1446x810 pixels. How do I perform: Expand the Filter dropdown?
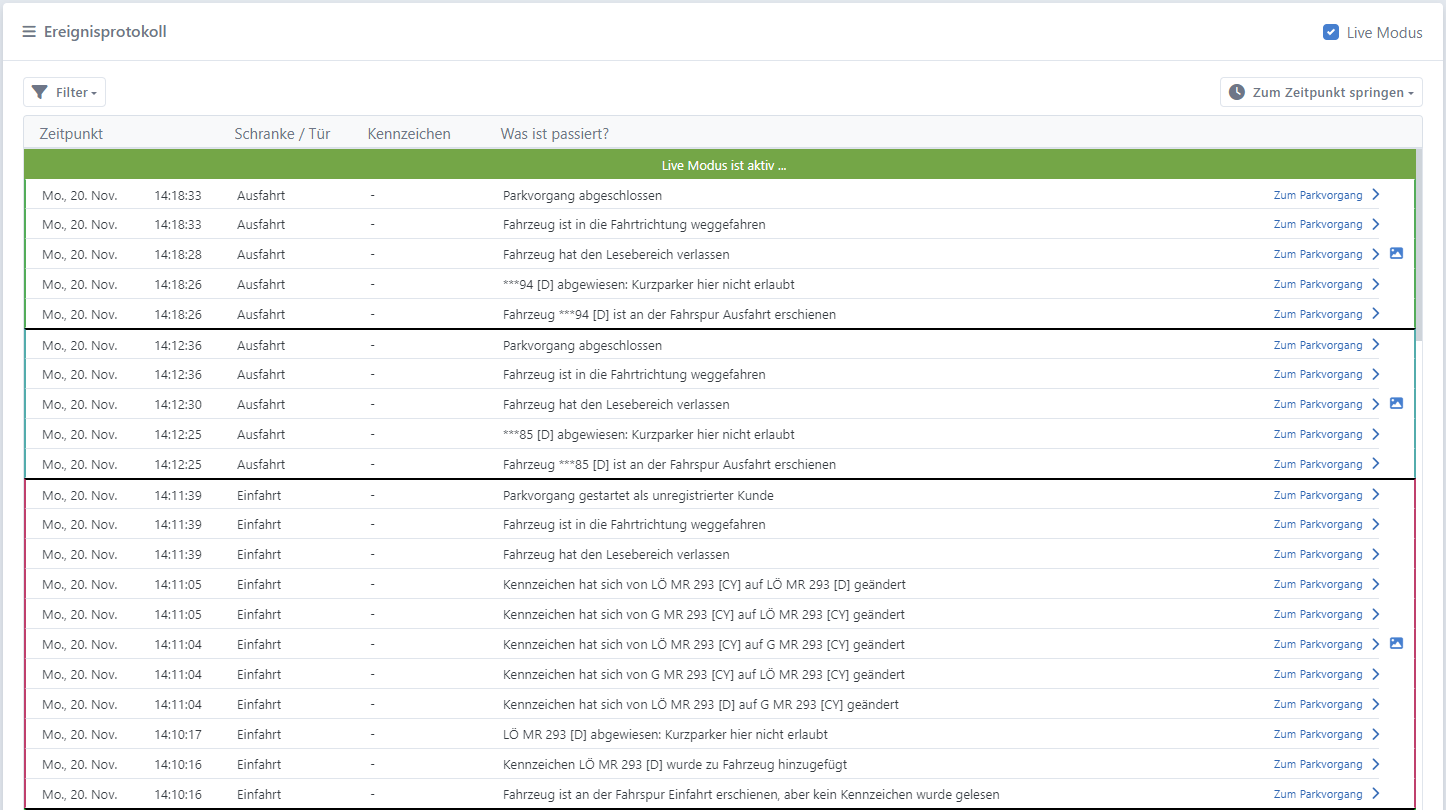coord(64,92)
